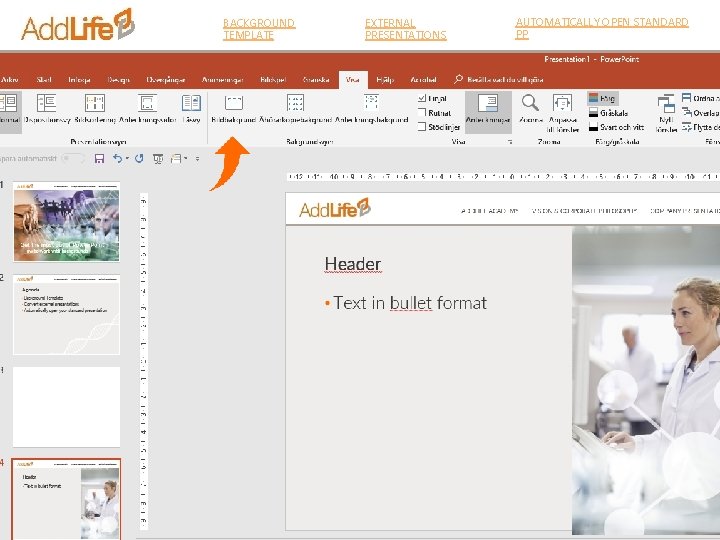Click the AddLife logo on the slide

point(334,208)
